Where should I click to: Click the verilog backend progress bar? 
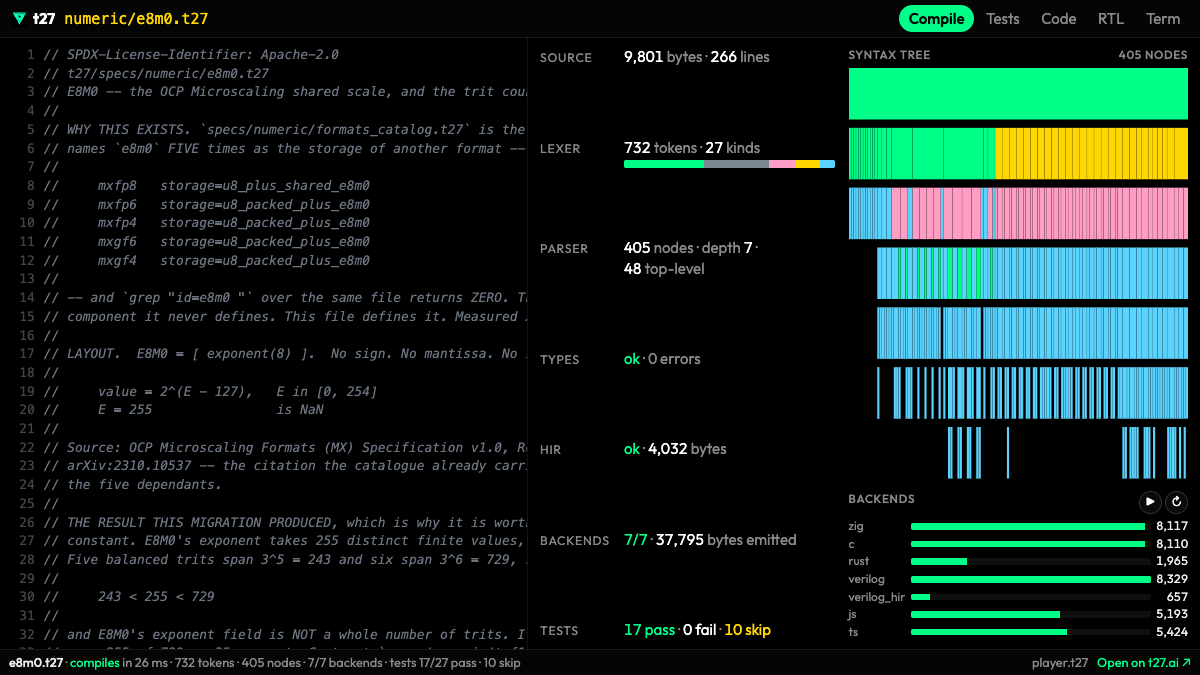pos(1031,579)
